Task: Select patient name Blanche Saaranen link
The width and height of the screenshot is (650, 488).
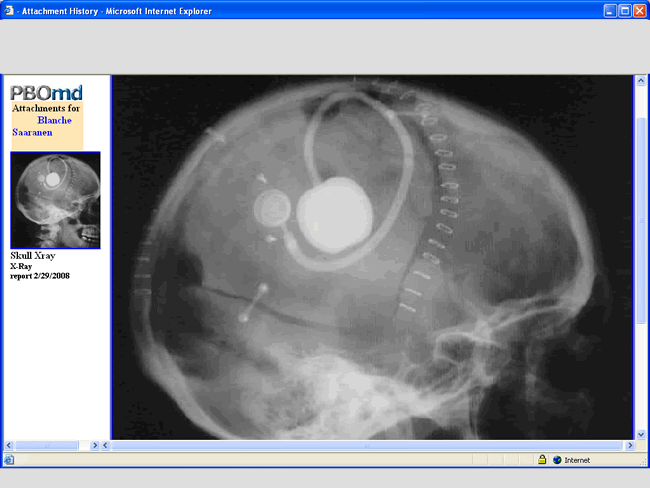Action: click(x=53, y=120)
